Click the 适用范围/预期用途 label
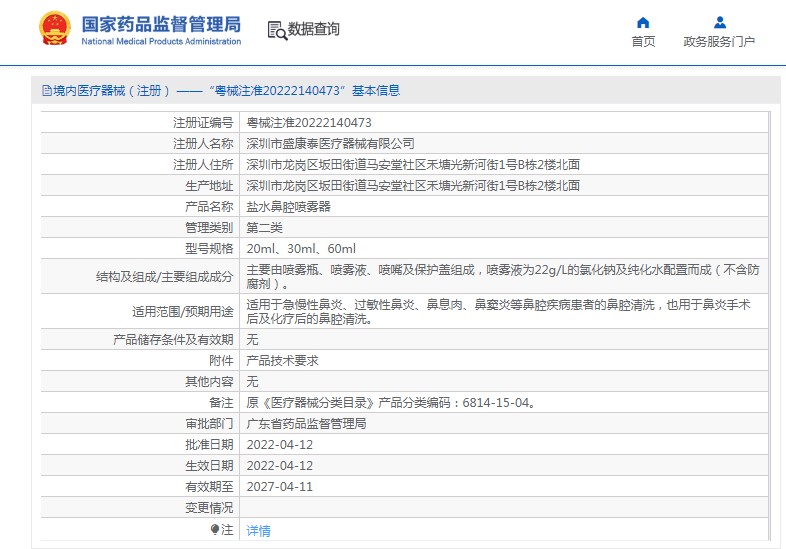This screenshot has height=549, width=786. pyautogui.click(x=182, y=312)
